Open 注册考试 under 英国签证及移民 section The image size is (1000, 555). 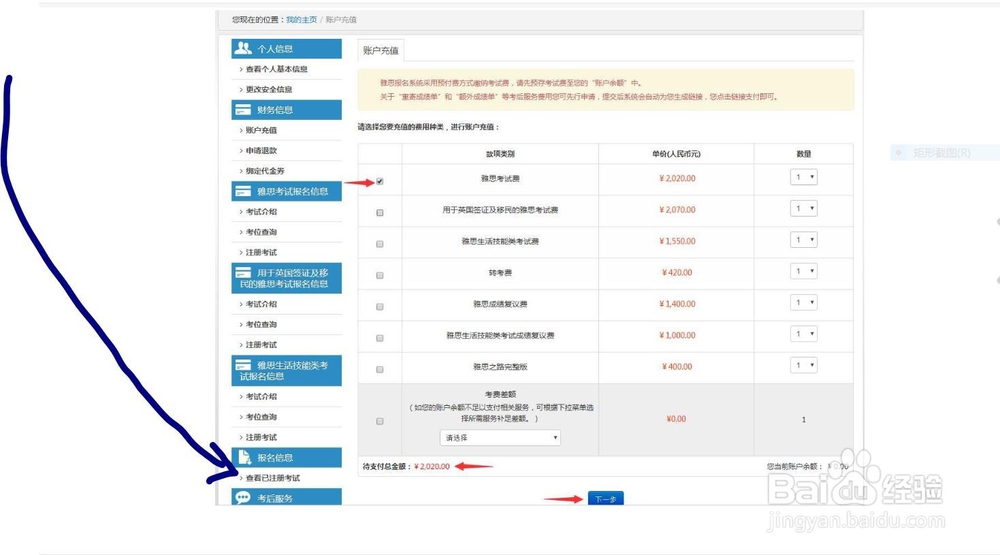[x=261, y=345]
